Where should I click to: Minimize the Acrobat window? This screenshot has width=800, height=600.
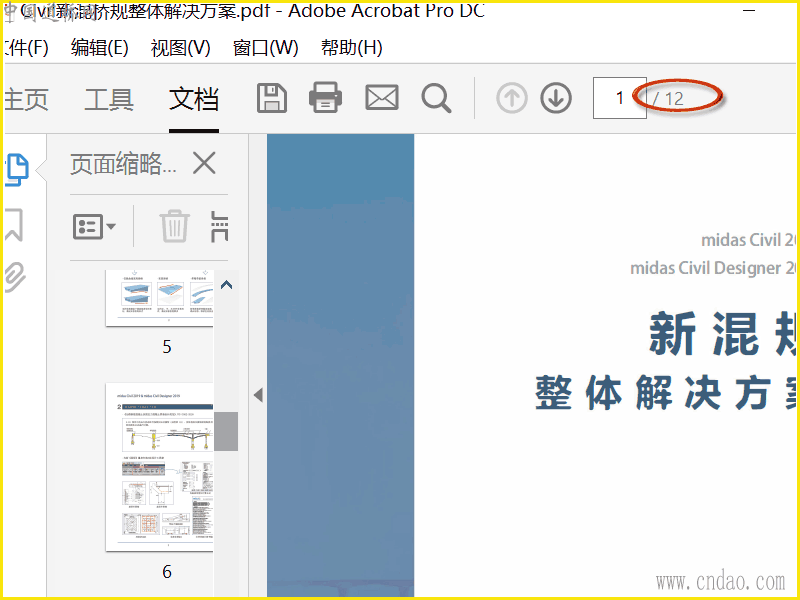[x=749, y=10]
